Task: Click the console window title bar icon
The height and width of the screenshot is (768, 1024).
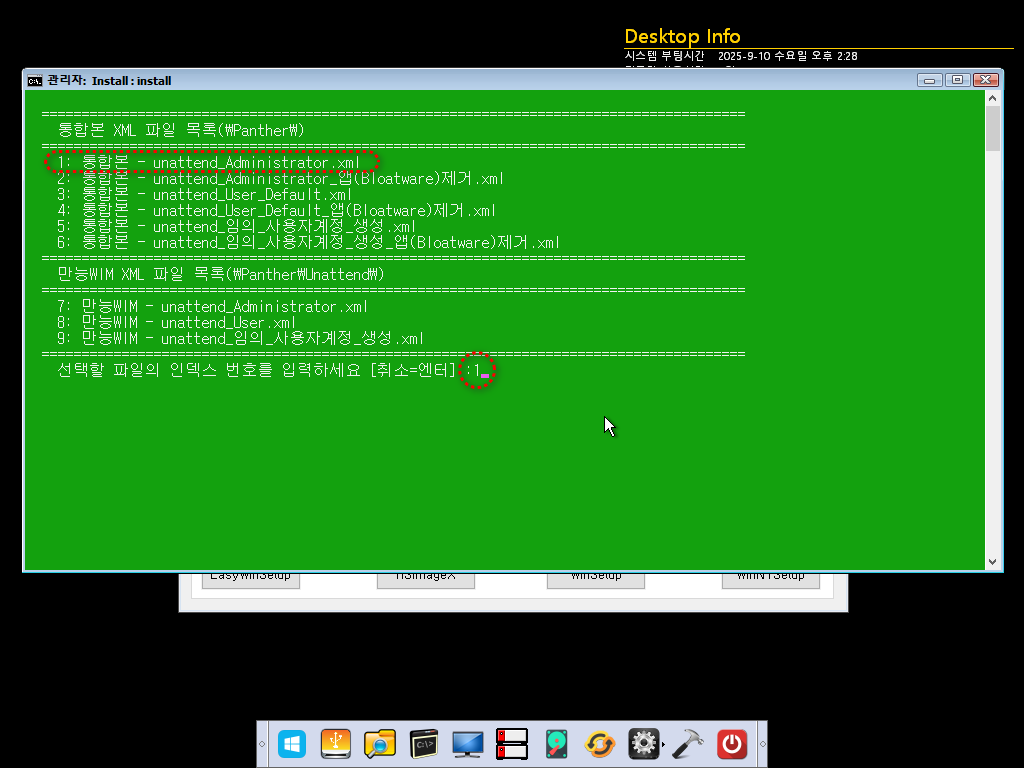Action: [x=35, y=81]
